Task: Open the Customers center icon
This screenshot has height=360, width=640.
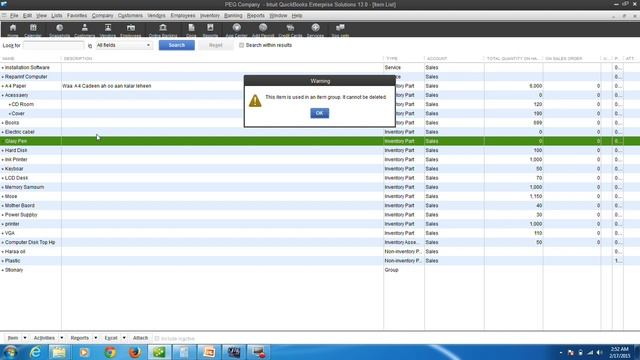Action: coord(84,29)
